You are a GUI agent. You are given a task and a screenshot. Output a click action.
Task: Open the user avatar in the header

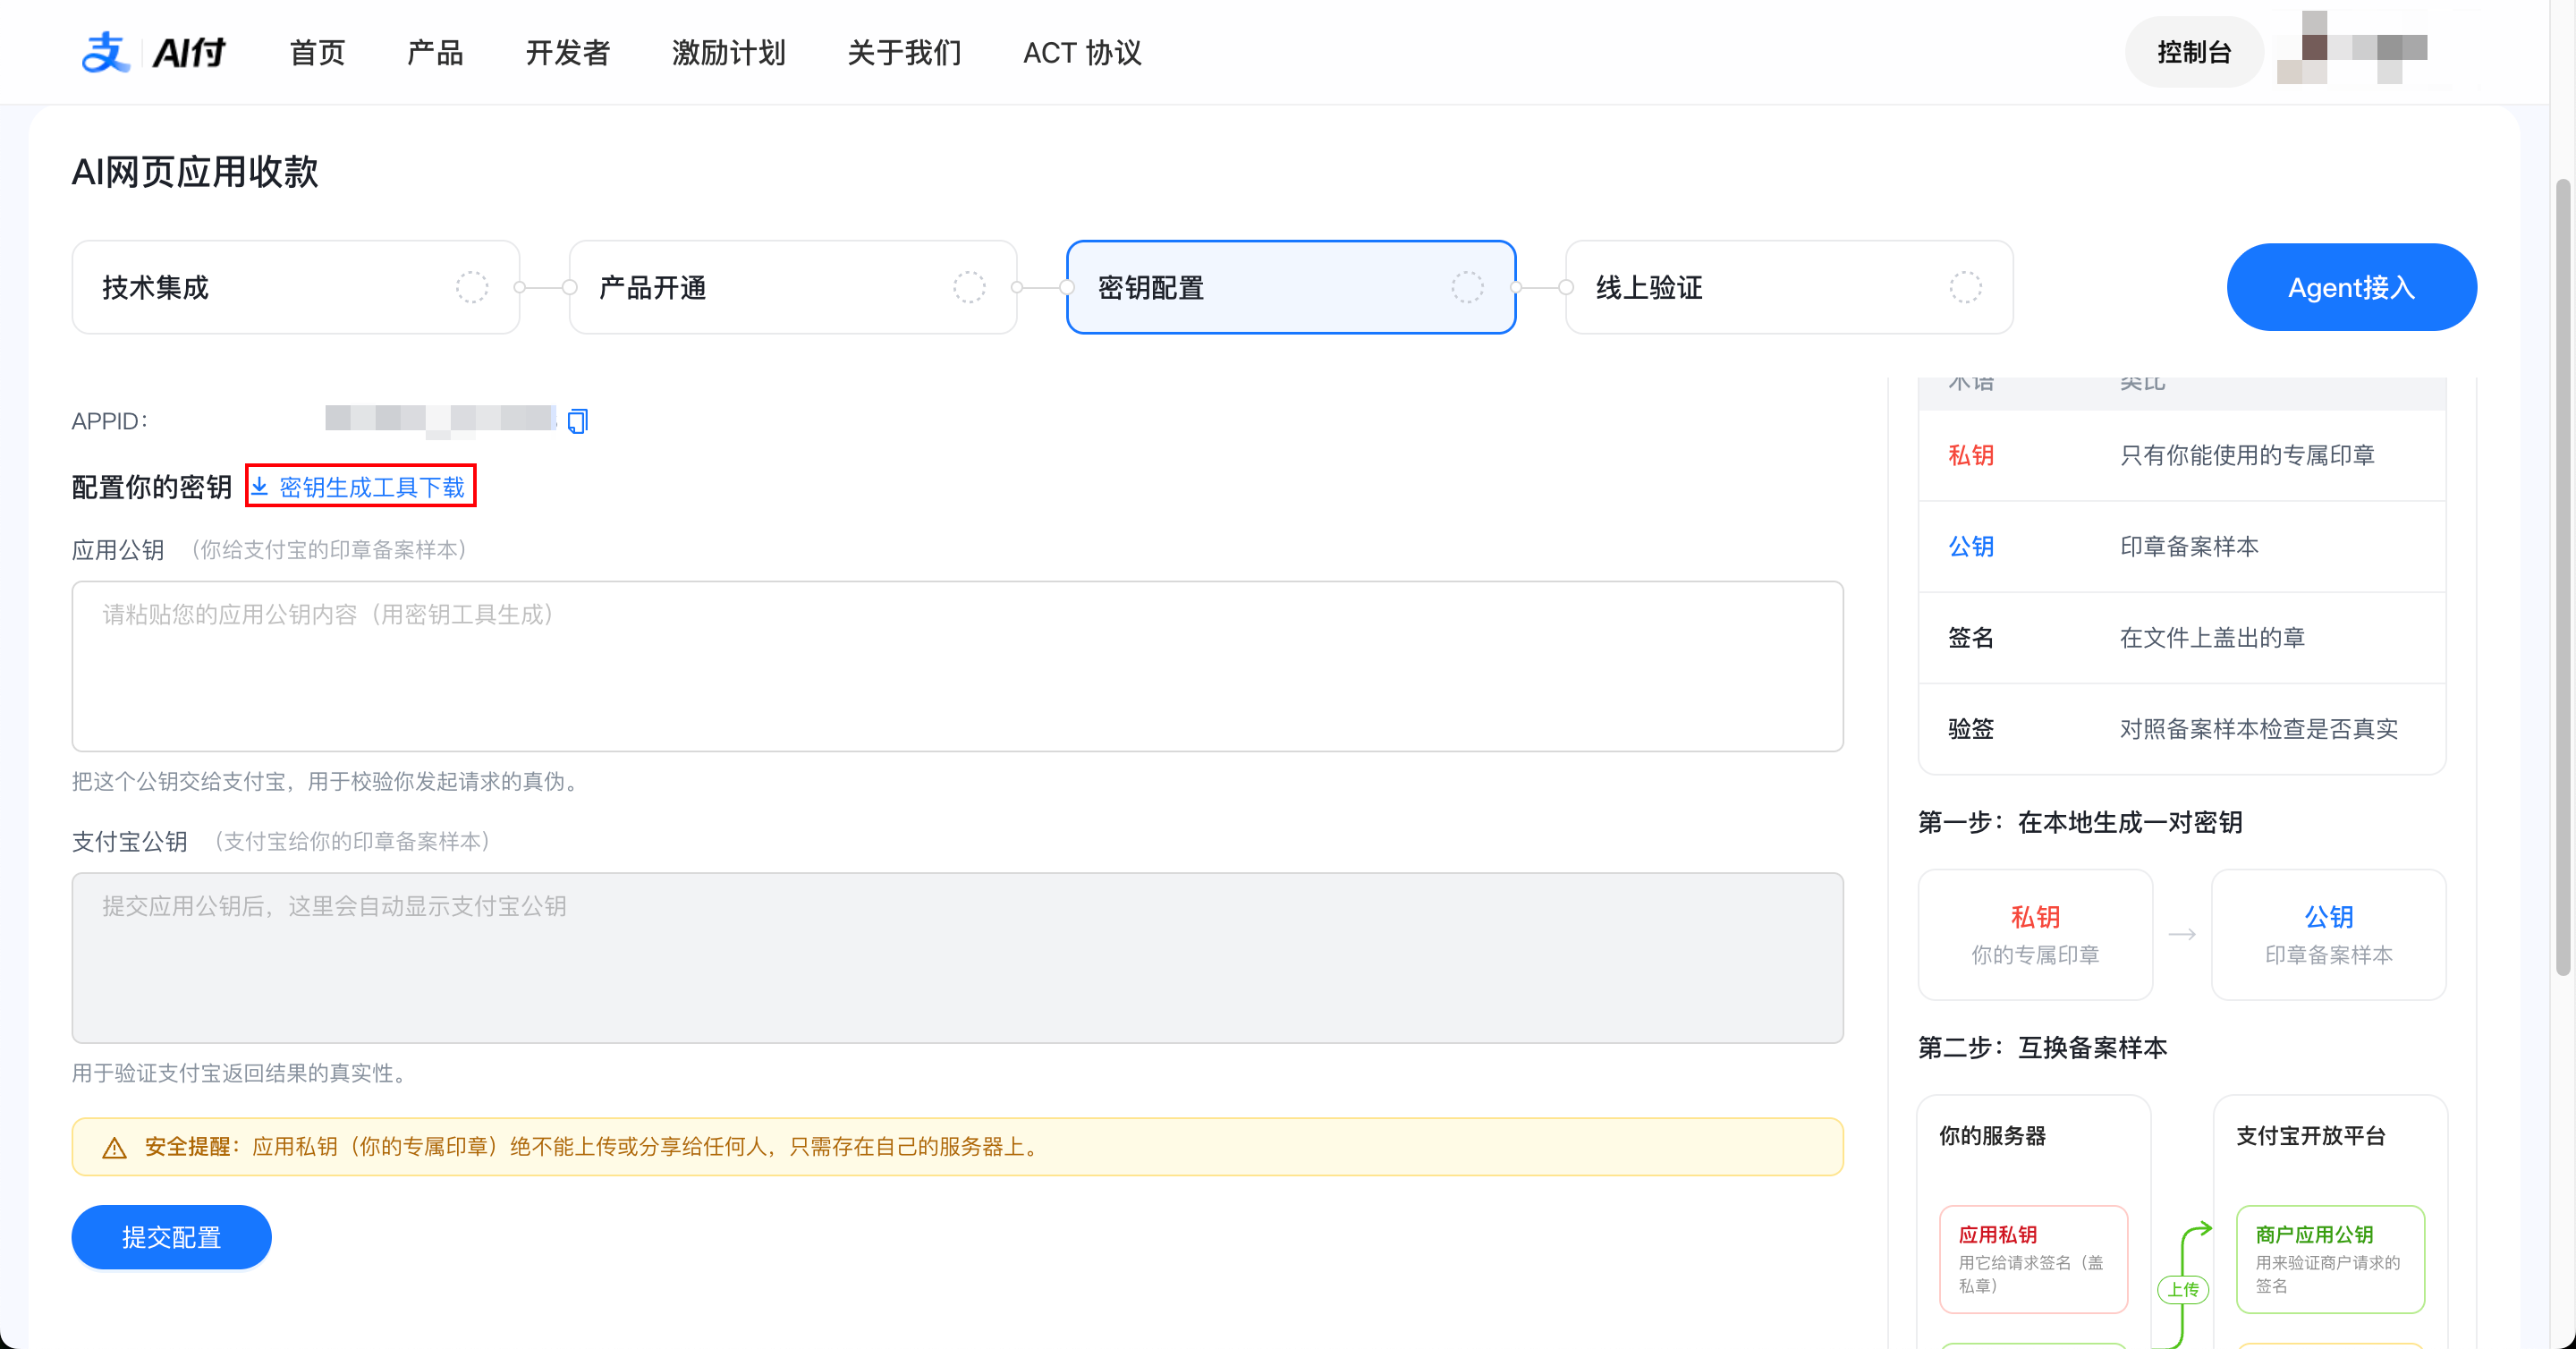coord(2352,48)
